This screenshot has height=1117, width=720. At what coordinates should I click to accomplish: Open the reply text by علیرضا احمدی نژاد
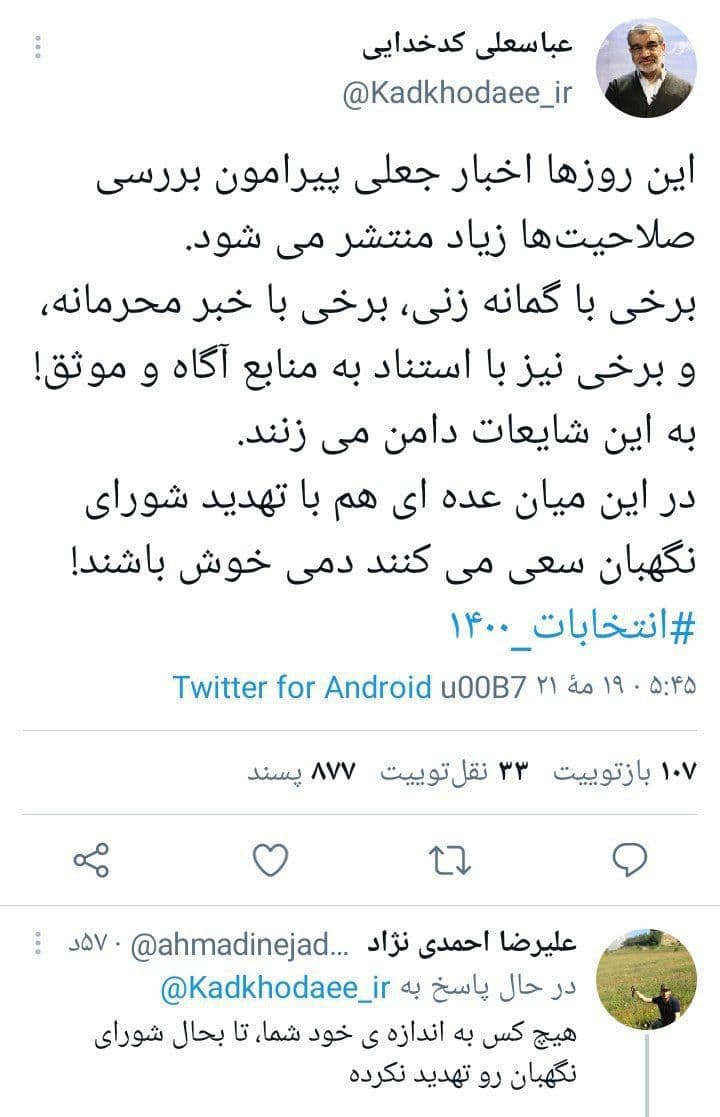[x=335, y=1053]
